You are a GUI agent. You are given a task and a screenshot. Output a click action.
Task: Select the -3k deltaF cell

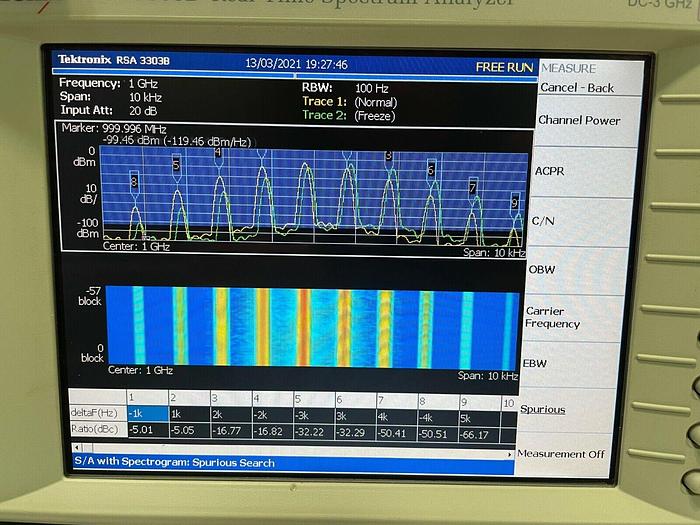[314, 416]
